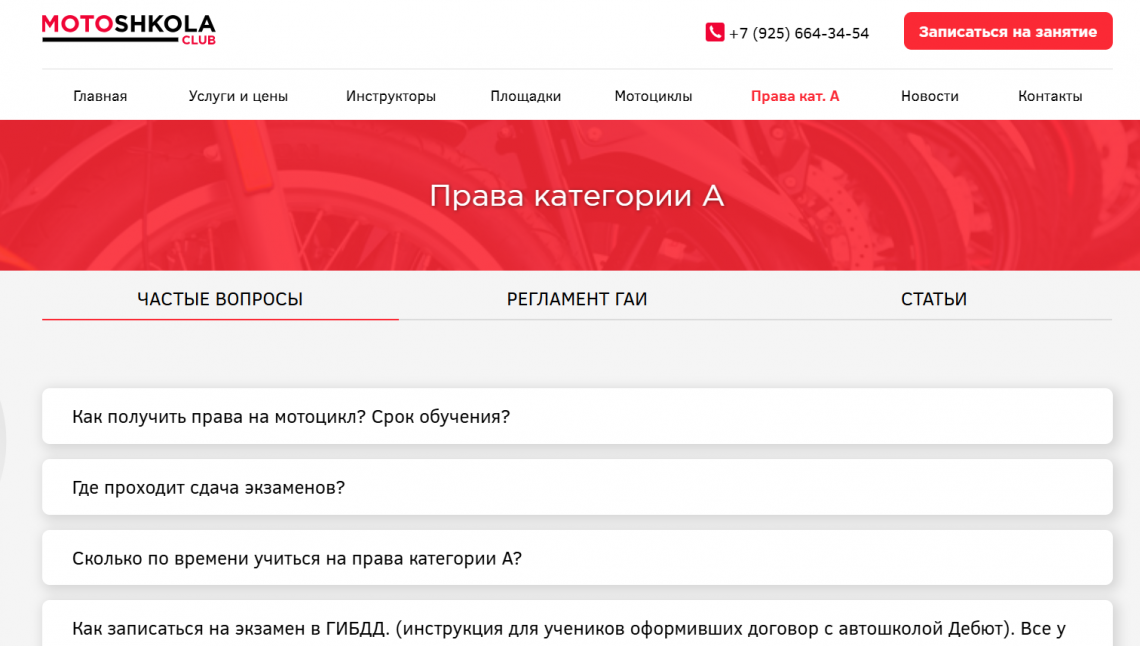1140x646 pixels.
Task: Switch to the 'РЕГЛАМЕНТ ГАИ' tab
Action: pyautogui.click(x=577, y=299)
